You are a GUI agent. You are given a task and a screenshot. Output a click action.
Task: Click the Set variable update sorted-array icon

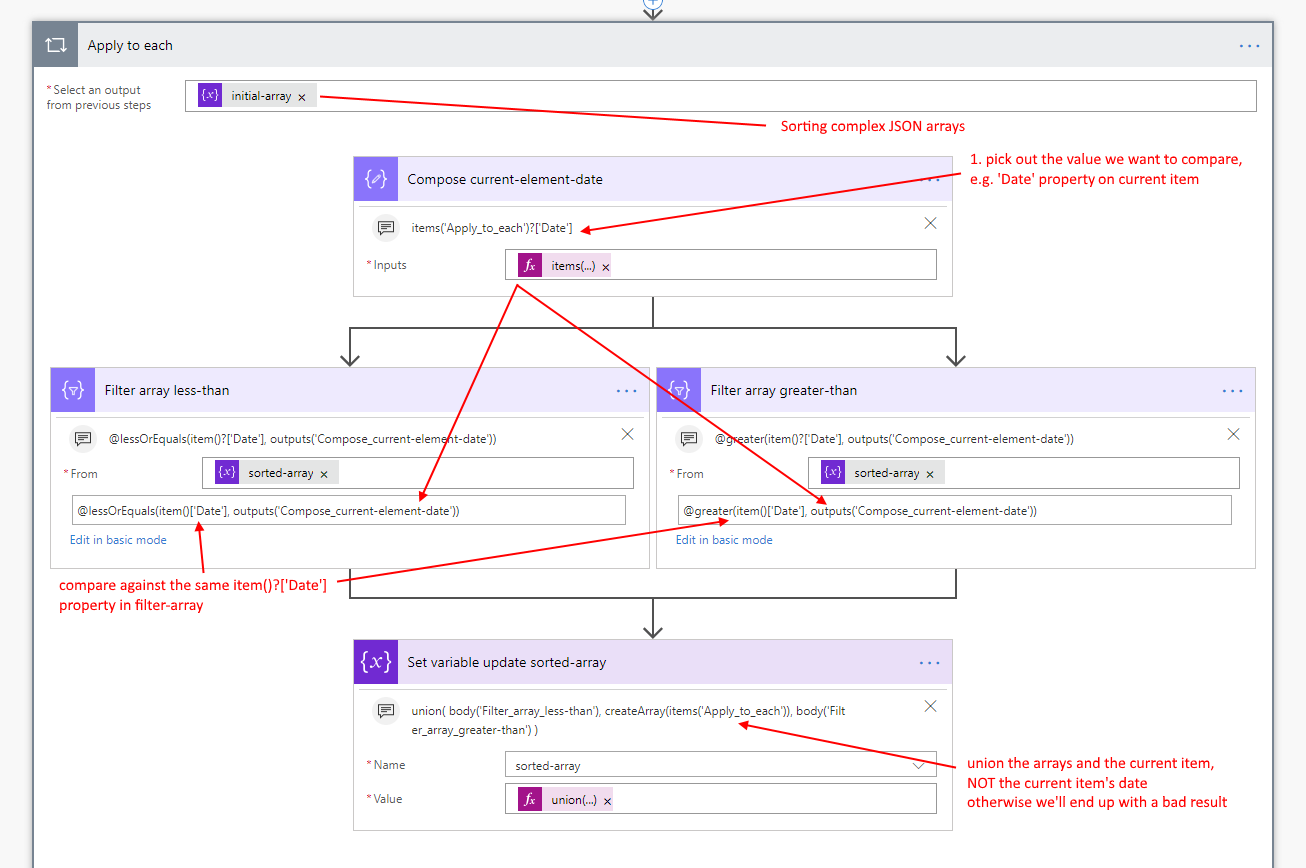[x=376, y=663]
